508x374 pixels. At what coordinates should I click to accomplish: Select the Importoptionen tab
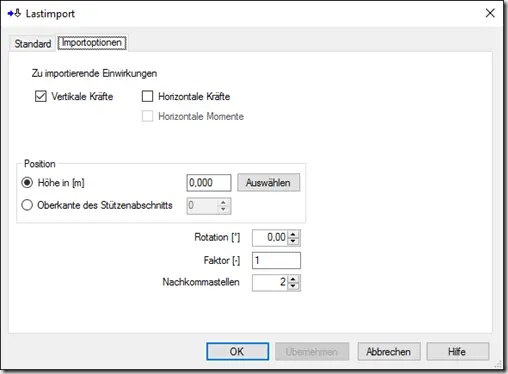92,43
